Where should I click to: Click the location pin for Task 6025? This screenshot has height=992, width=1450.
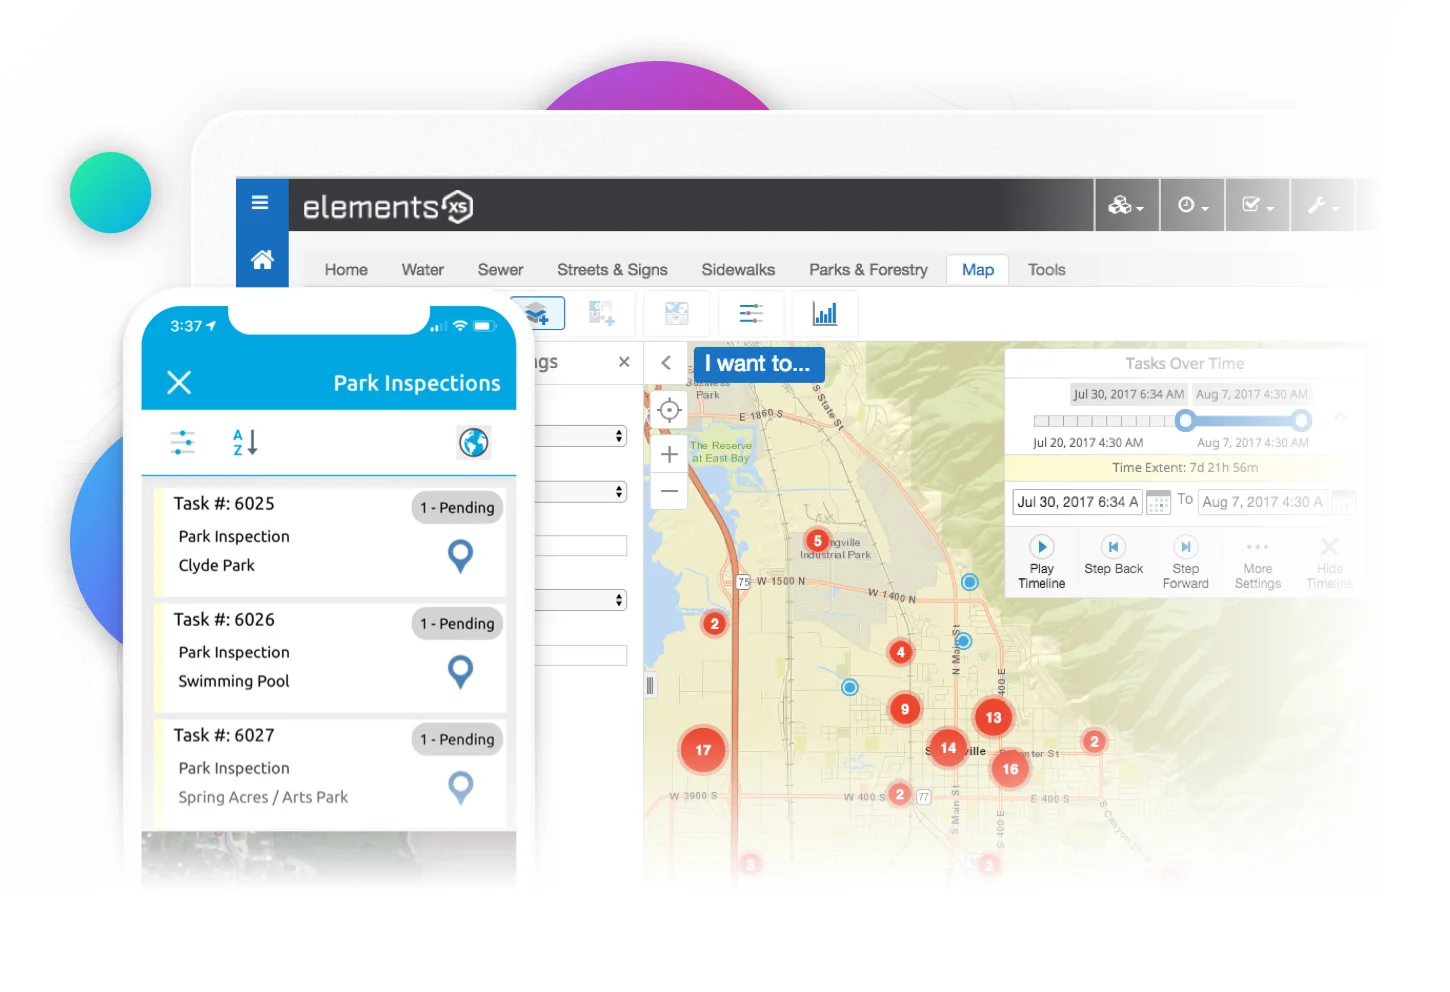point(460,556)
